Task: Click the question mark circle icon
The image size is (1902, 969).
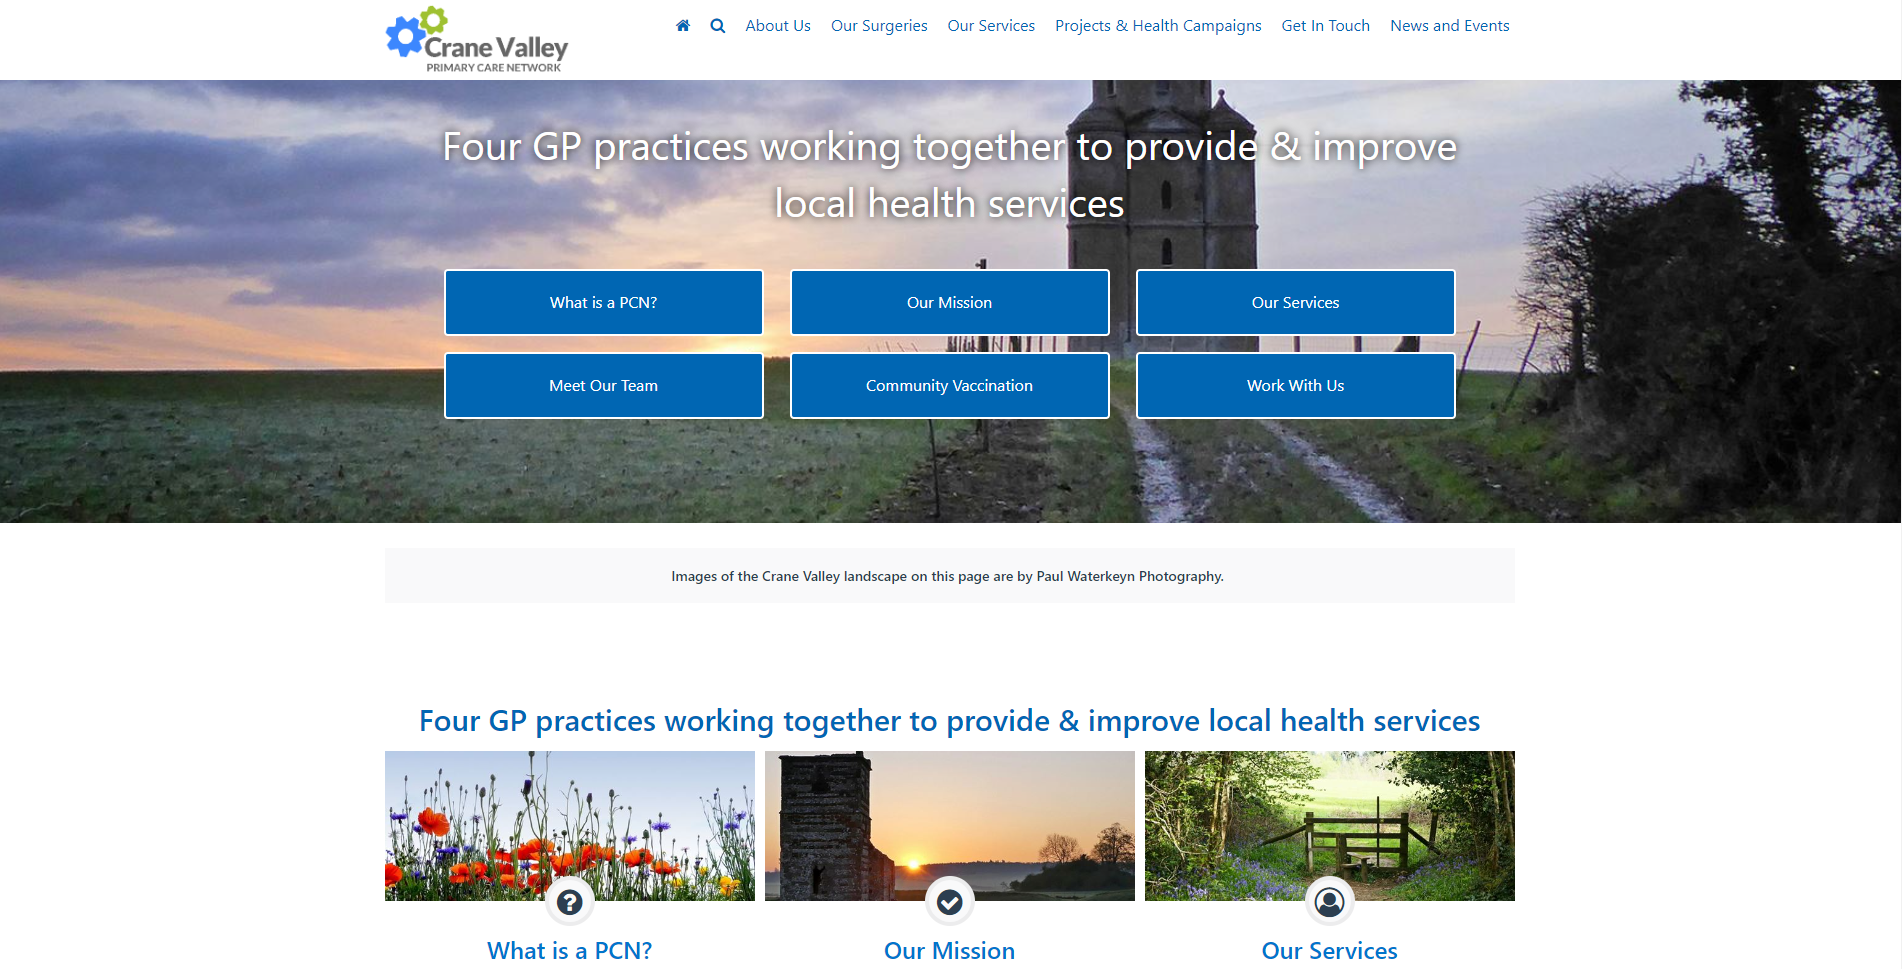Action: click(570, 902)
